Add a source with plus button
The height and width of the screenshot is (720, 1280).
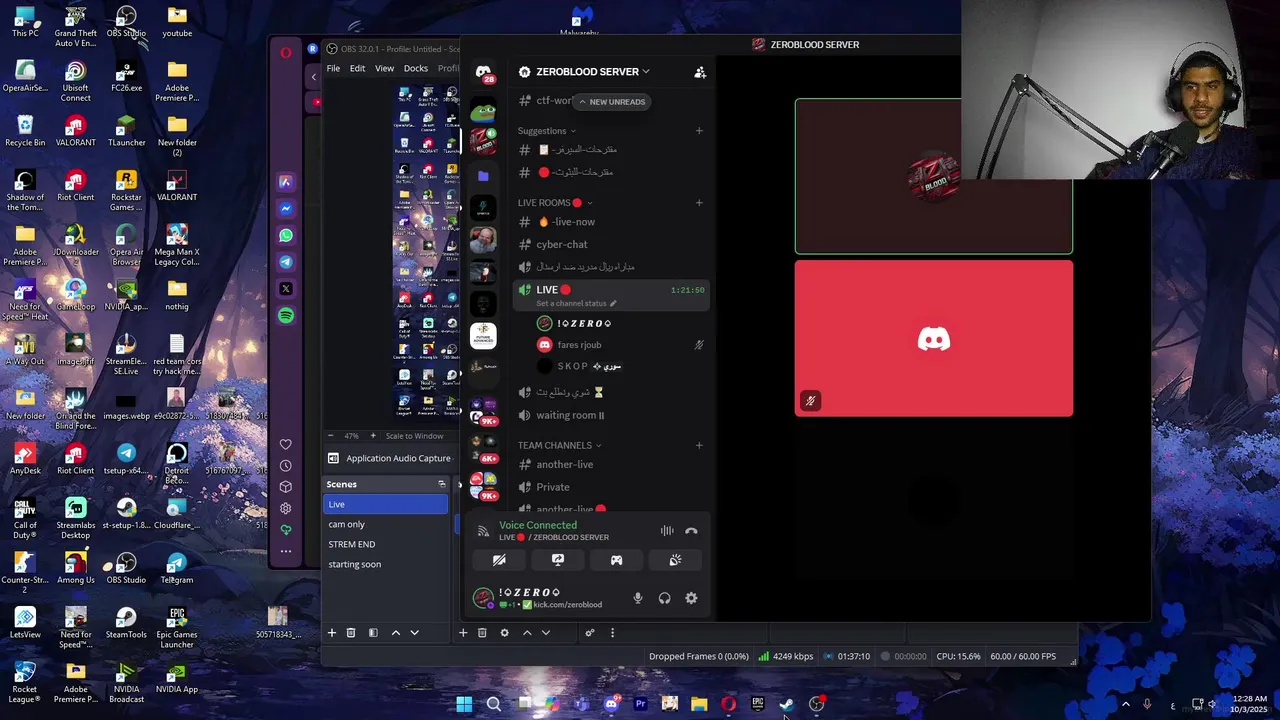463,632
